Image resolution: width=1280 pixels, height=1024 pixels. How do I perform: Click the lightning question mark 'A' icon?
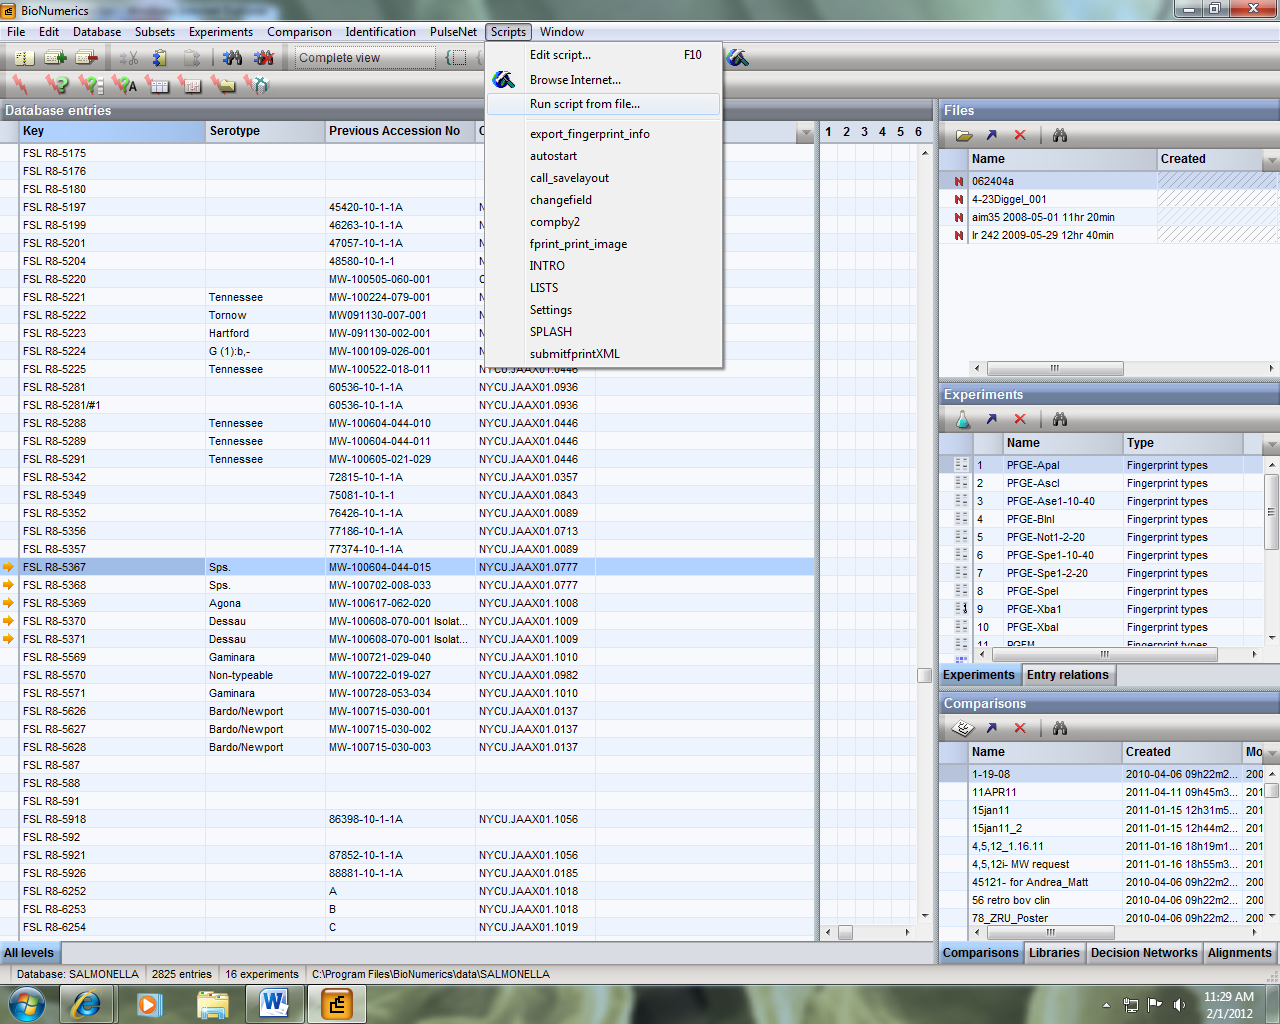coord(125,85)
